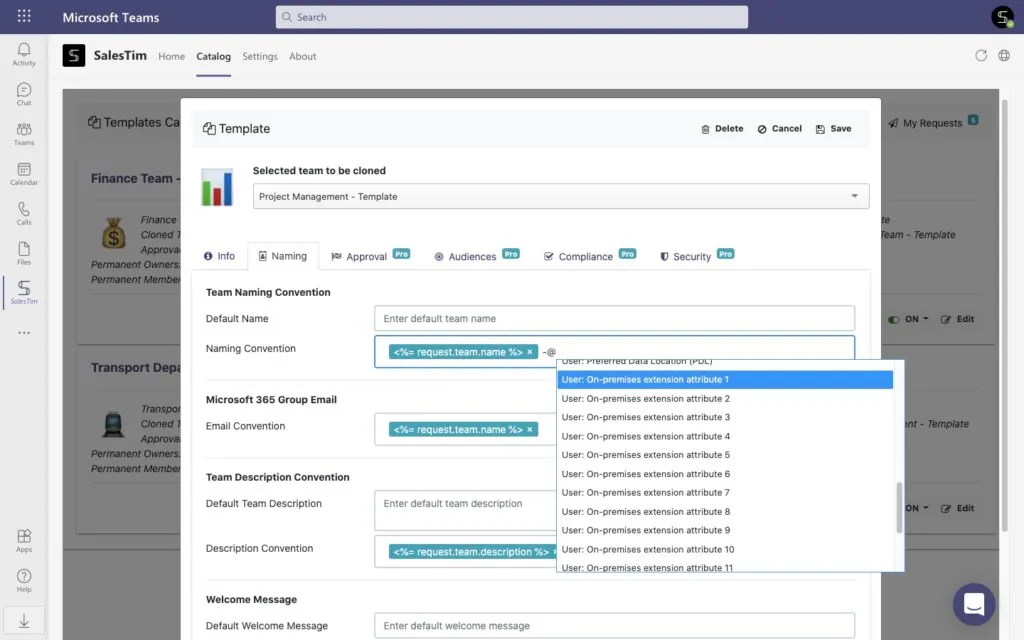Toggle the ON switch for Finance Team template

(x=893, y=319)
